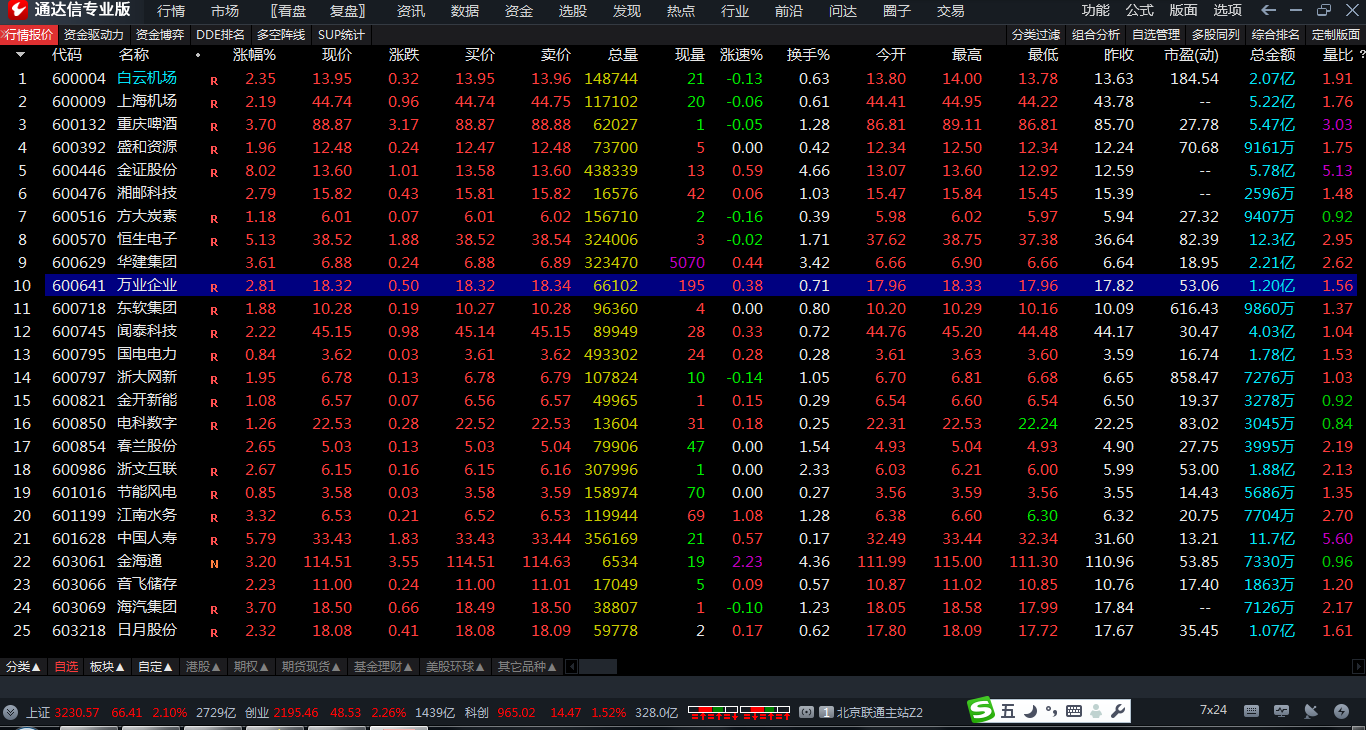Expand the 基金理财▲ funds list
This screenshot has height=730, width=1366.
383,666
